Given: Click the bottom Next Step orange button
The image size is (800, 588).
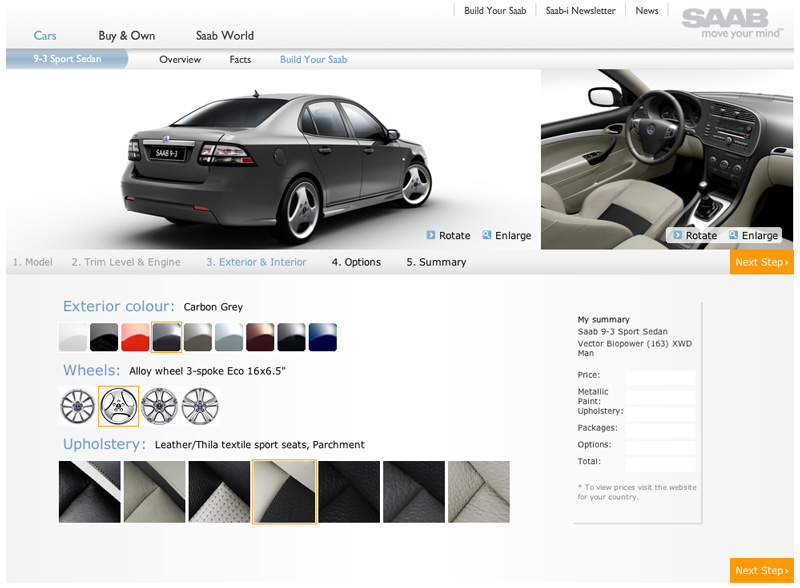Looking at the screenshot, I should [x=762, y=570].
